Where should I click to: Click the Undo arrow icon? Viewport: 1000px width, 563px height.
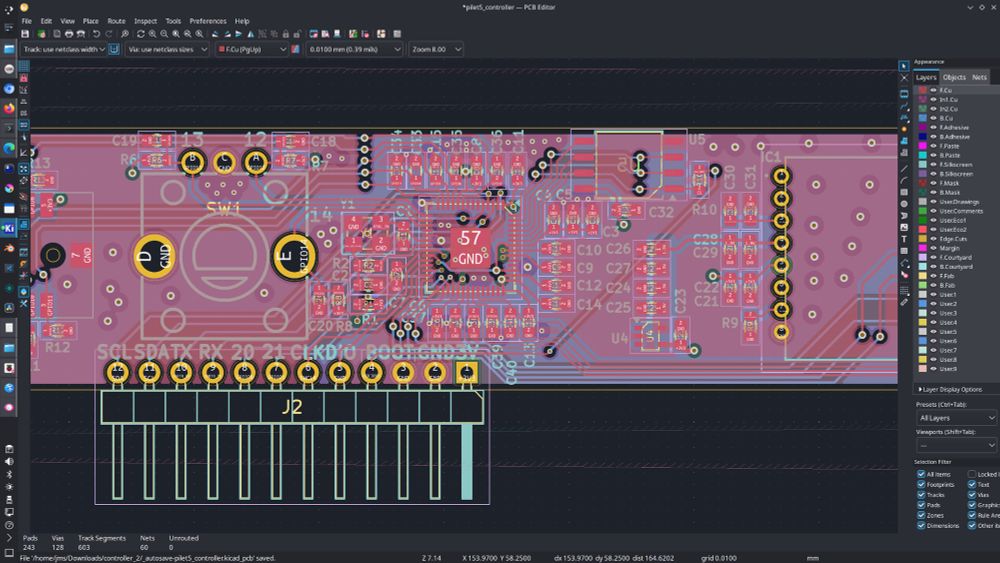tap(95, 34)
